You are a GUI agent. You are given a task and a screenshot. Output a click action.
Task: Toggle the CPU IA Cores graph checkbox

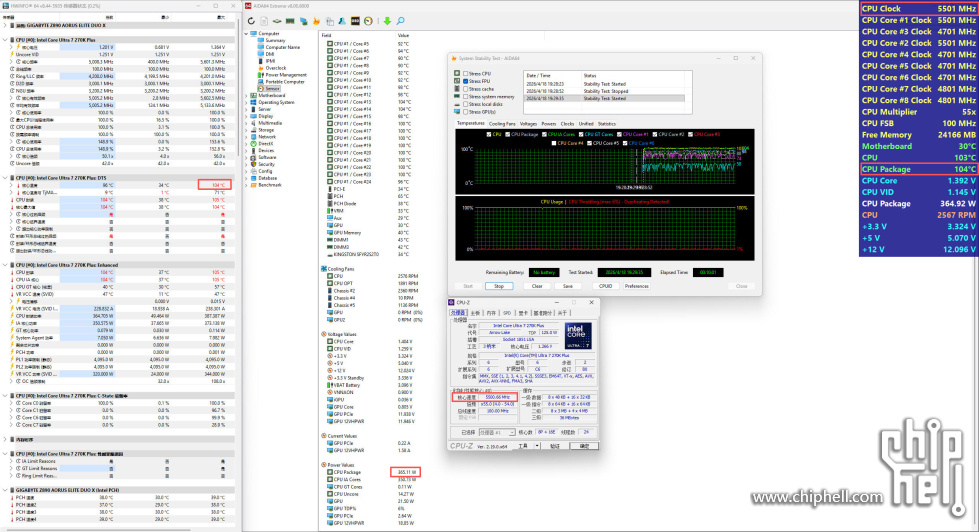[544, 134]
